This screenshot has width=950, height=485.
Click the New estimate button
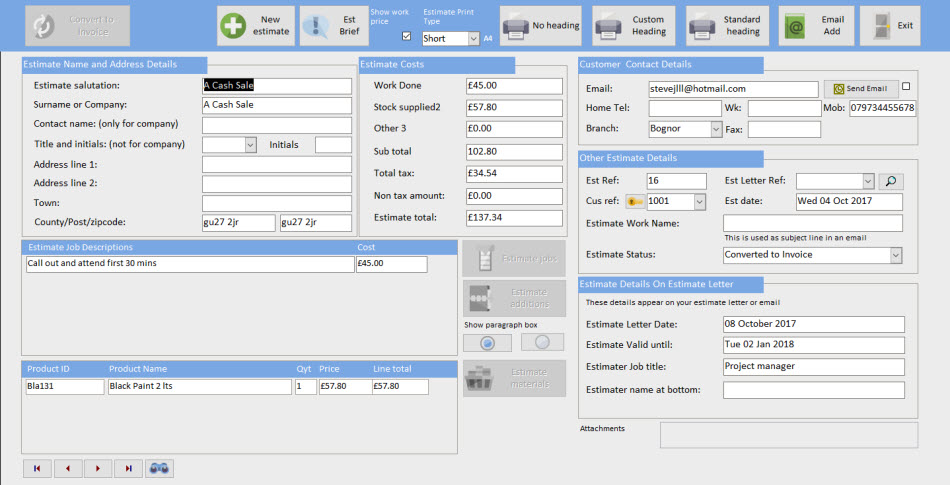point(256,26)
